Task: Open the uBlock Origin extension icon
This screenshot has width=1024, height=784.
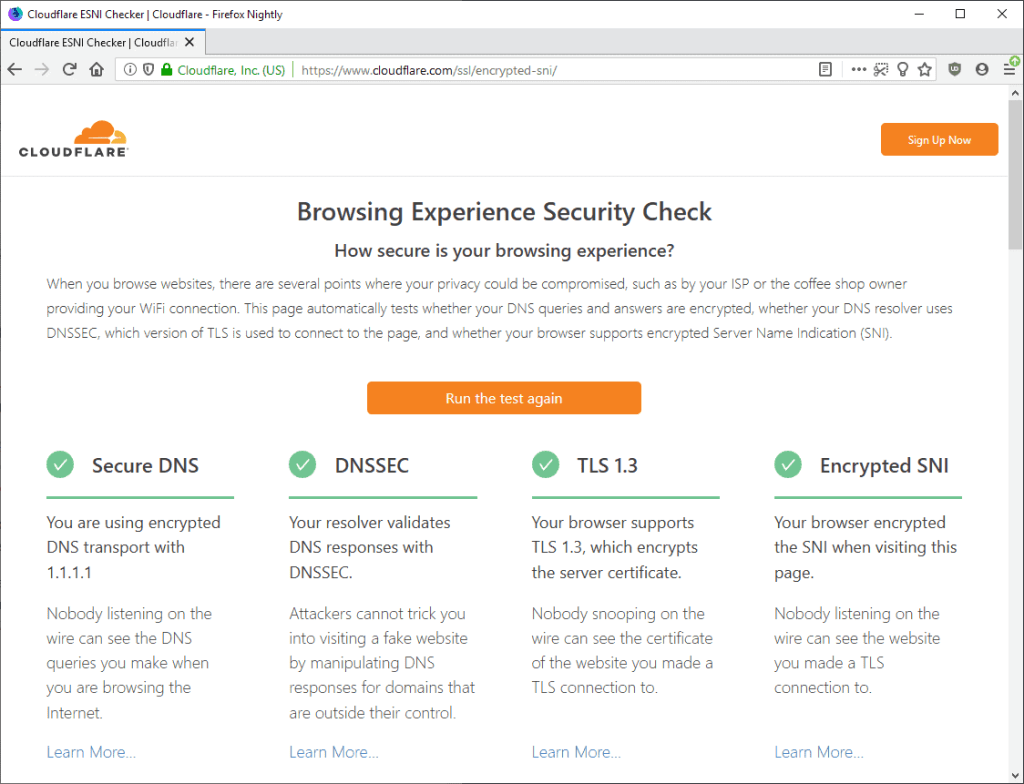Action: [954, 70]
